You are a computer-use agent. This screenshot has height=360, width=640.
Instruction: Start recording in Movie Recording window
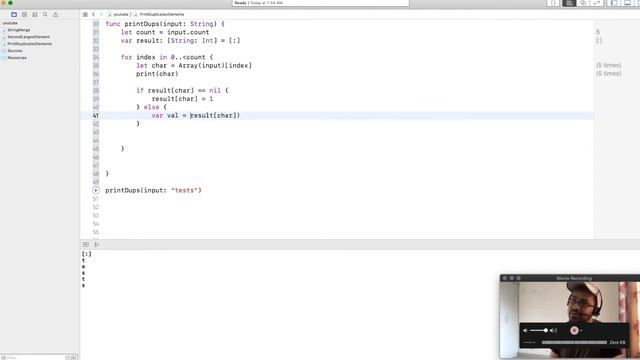coord(574,330)
